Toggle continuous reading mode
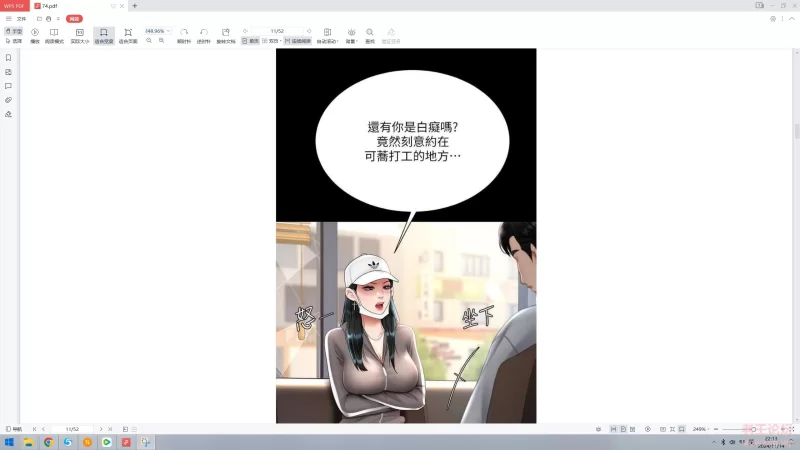Viewport: 800px width, 450px height. 297,41
